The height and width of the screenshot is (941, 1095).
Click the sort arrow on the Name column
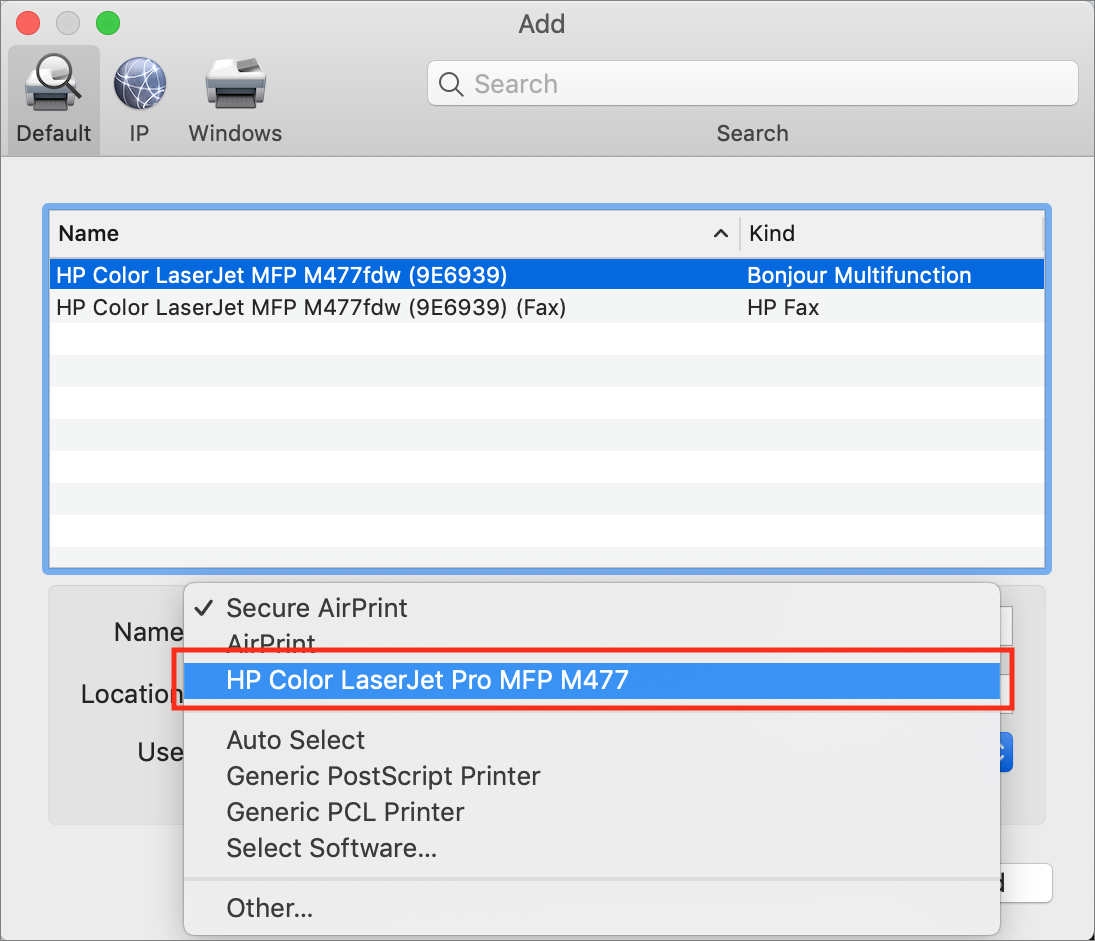(721, 233)
